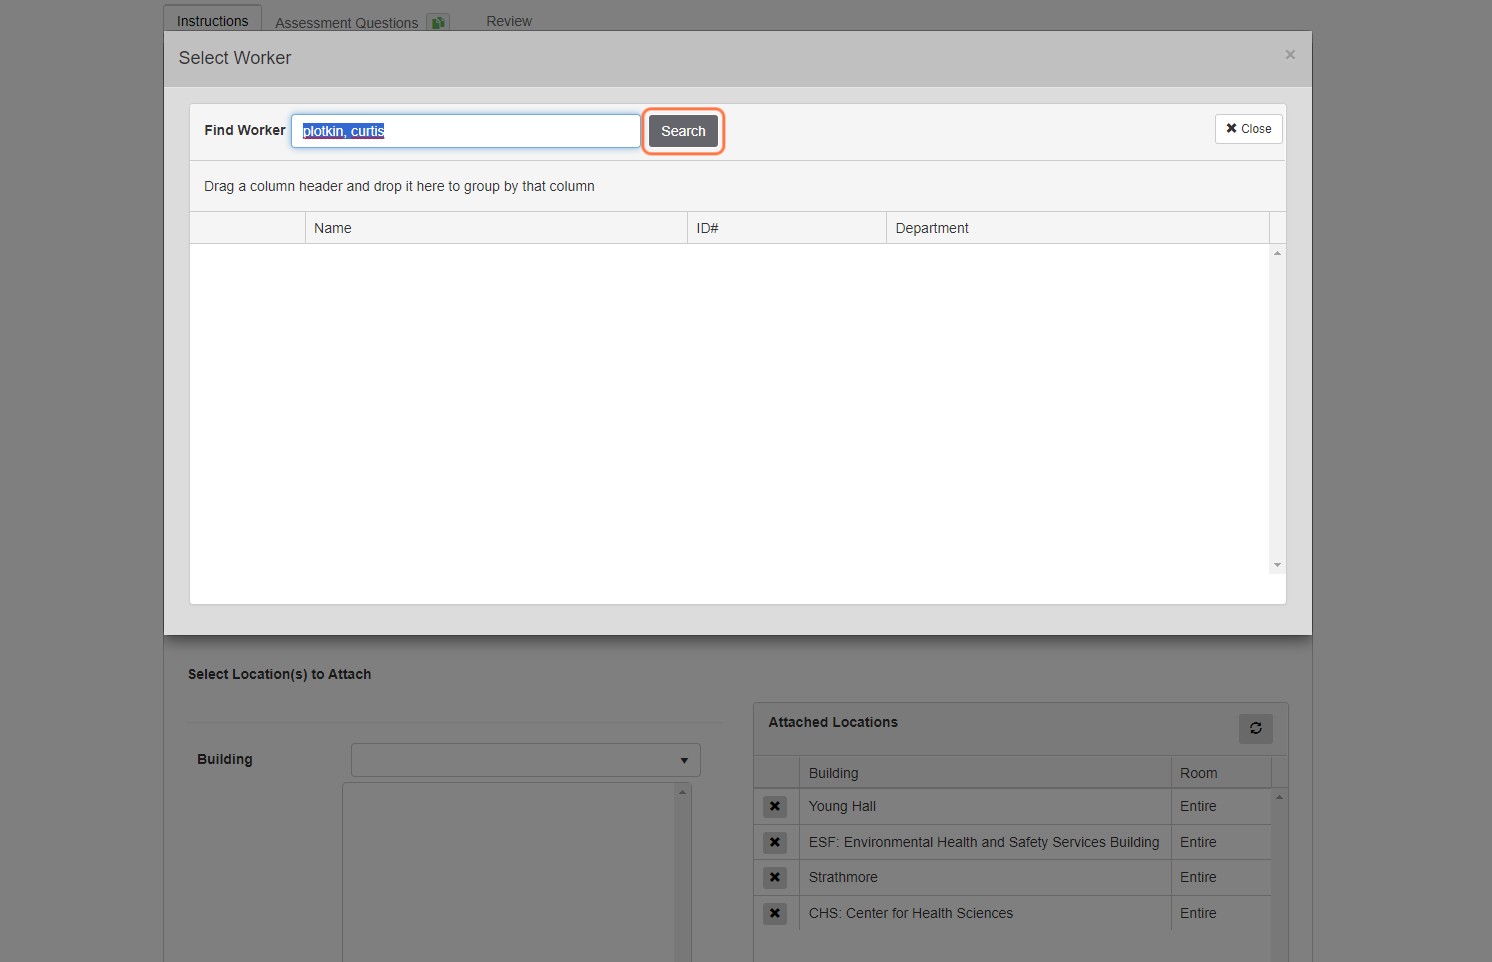Image resolution: width=1492 pixels, height=962 pixels.
Task: Click scroll up arrow in Attached Locations
Action: (x=1279, y=797)
